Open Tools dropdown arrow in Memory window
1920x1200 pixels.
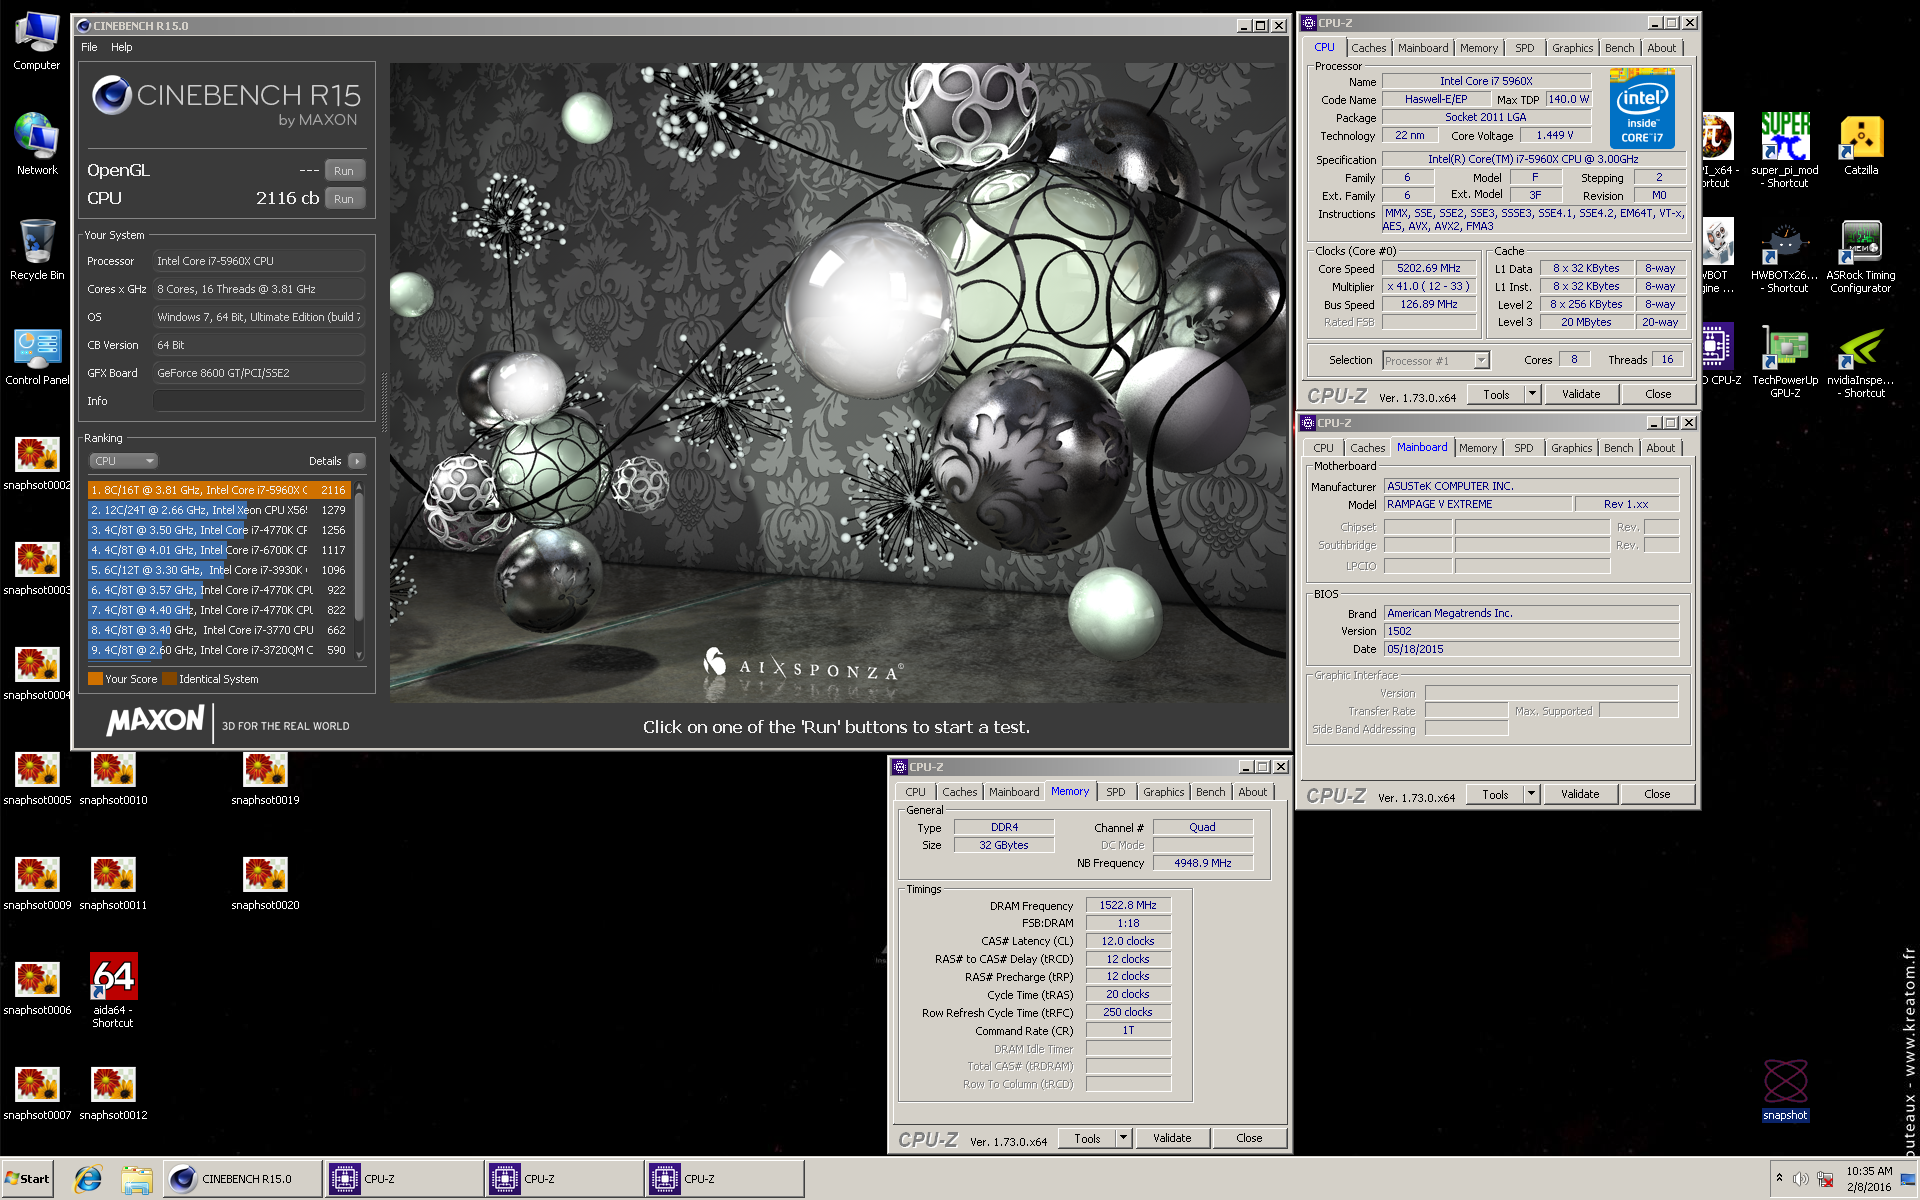point(1123,1138)
